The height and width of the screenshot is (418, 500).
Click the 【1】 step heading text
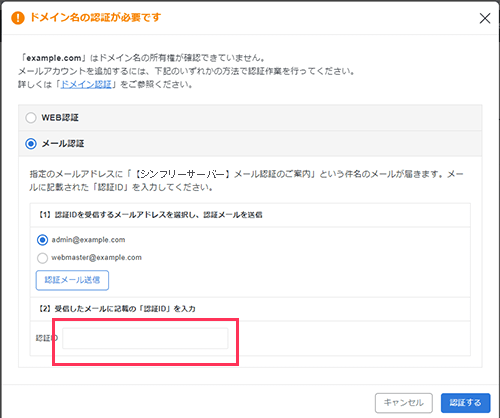tap(150, 215)
